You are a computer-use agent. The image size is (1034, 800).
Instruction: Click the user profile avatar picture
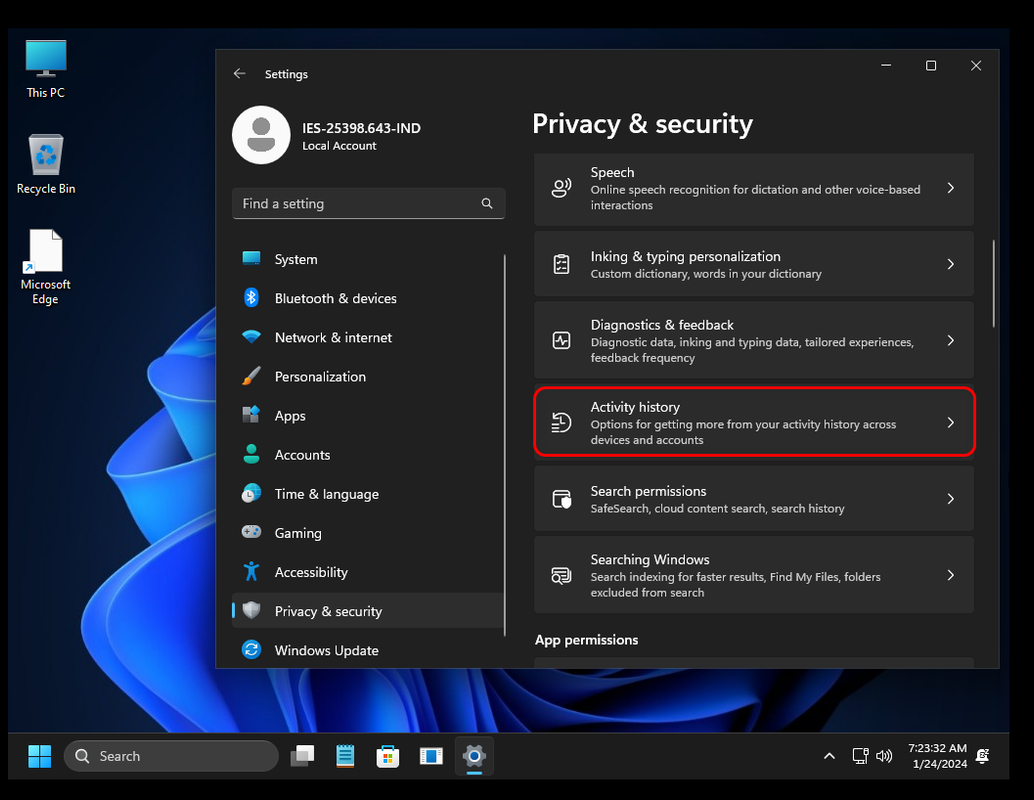point(261,135)
